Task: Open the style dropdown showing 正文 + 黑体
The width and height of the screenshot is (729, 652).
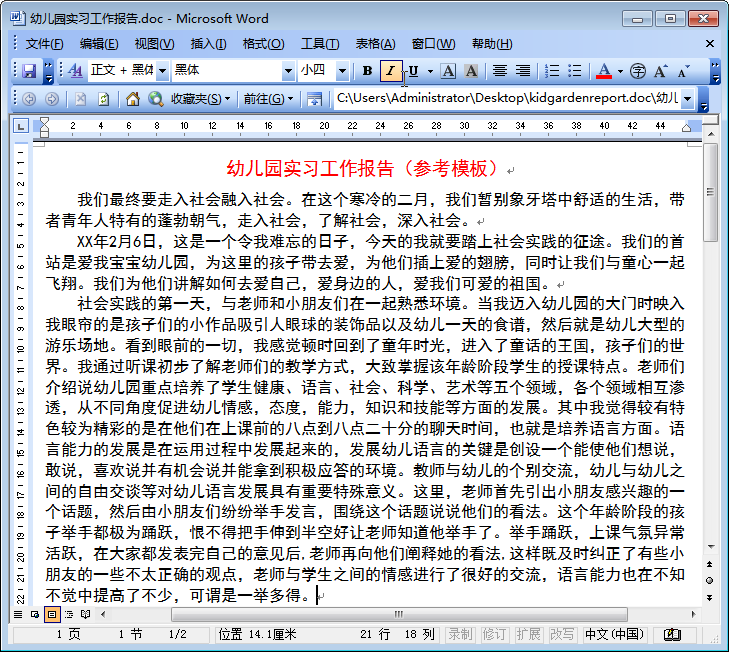Action: pyautogui.click(x=162, y=71)
